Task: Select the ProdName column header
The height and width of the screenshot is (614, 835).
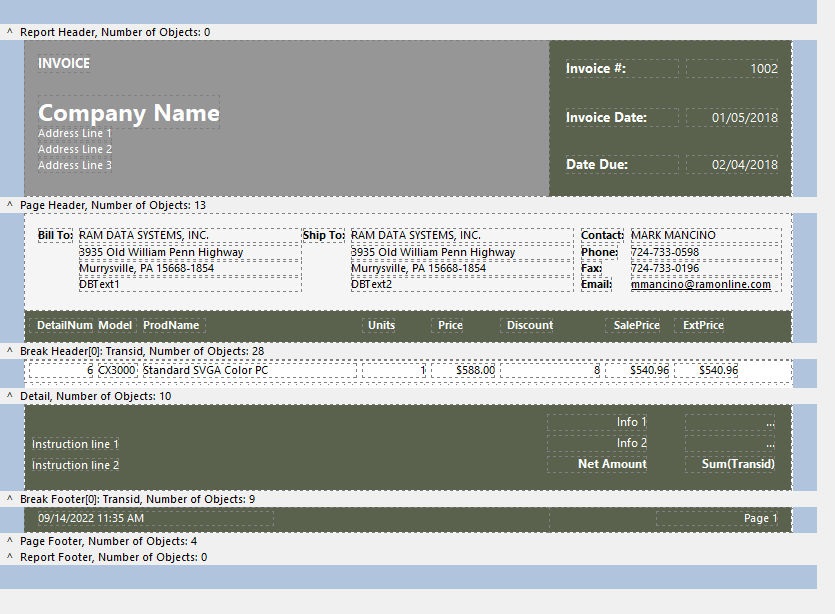Action: 174,325
